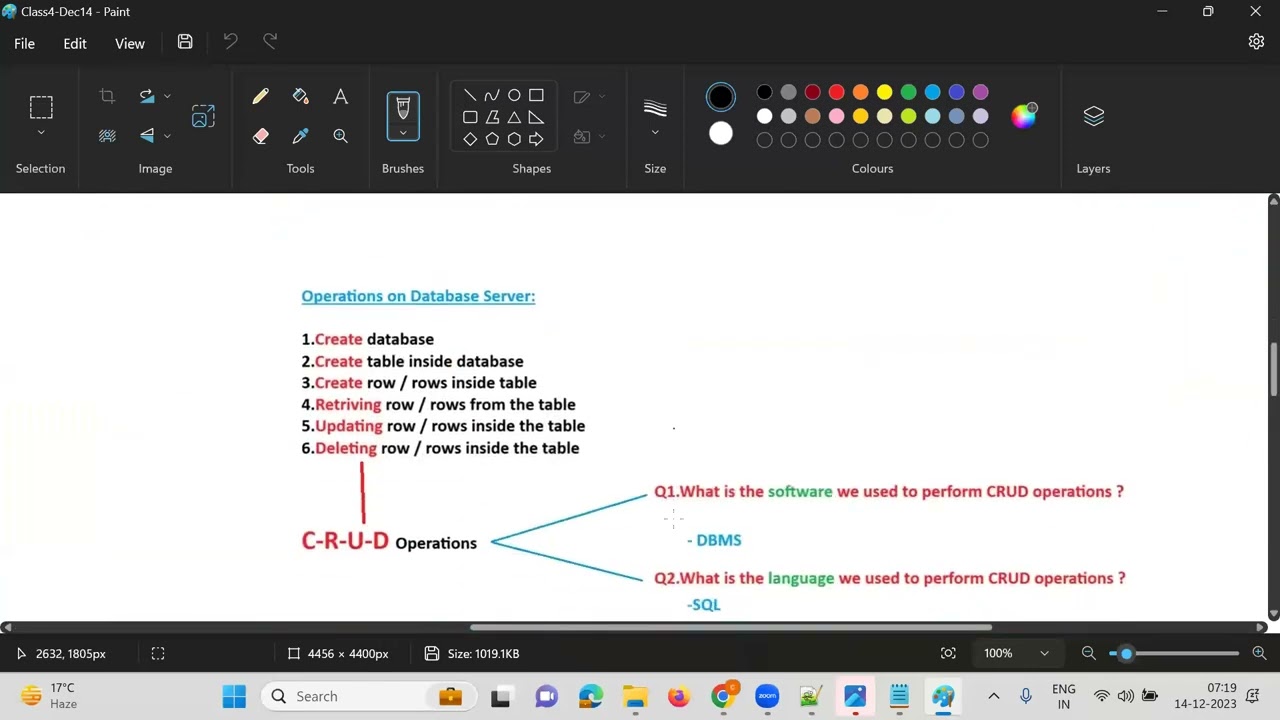This screenshot has width=1280, height=720.
Task: Open the View menu
Action: [x=130, y=43]
